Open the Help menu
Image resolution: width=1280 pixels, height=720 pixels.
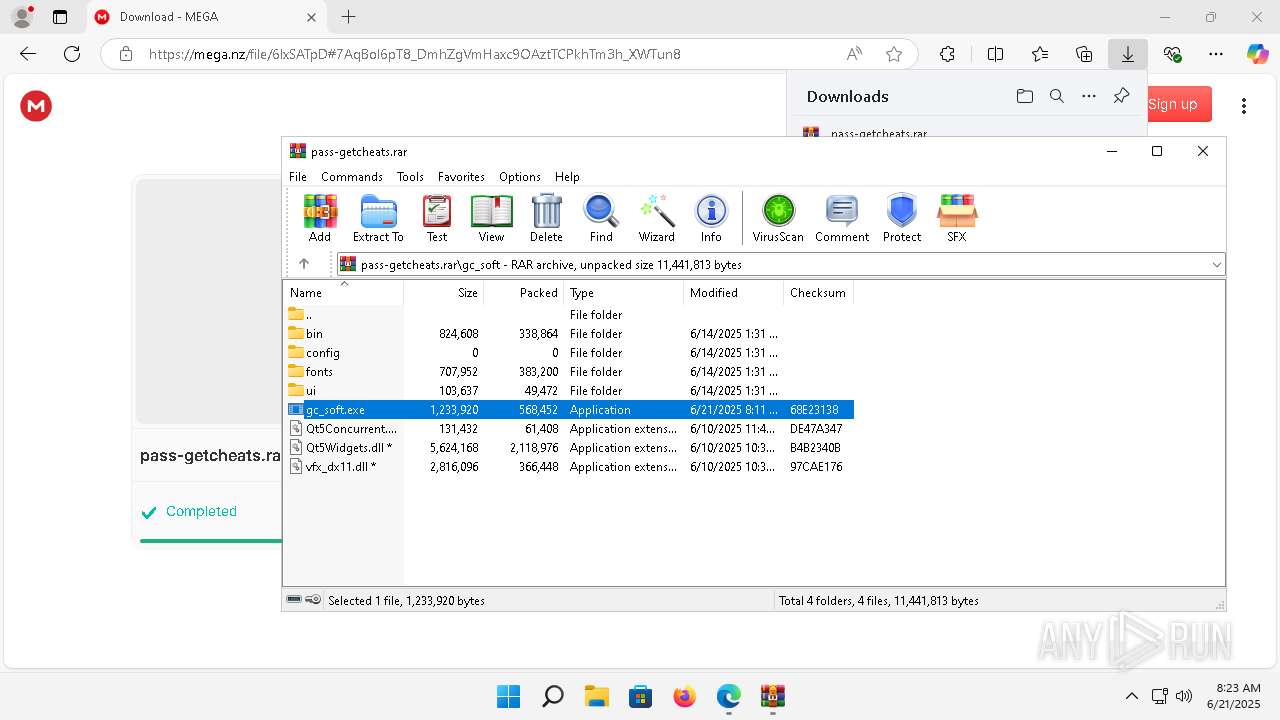click(x=567, y=176)
